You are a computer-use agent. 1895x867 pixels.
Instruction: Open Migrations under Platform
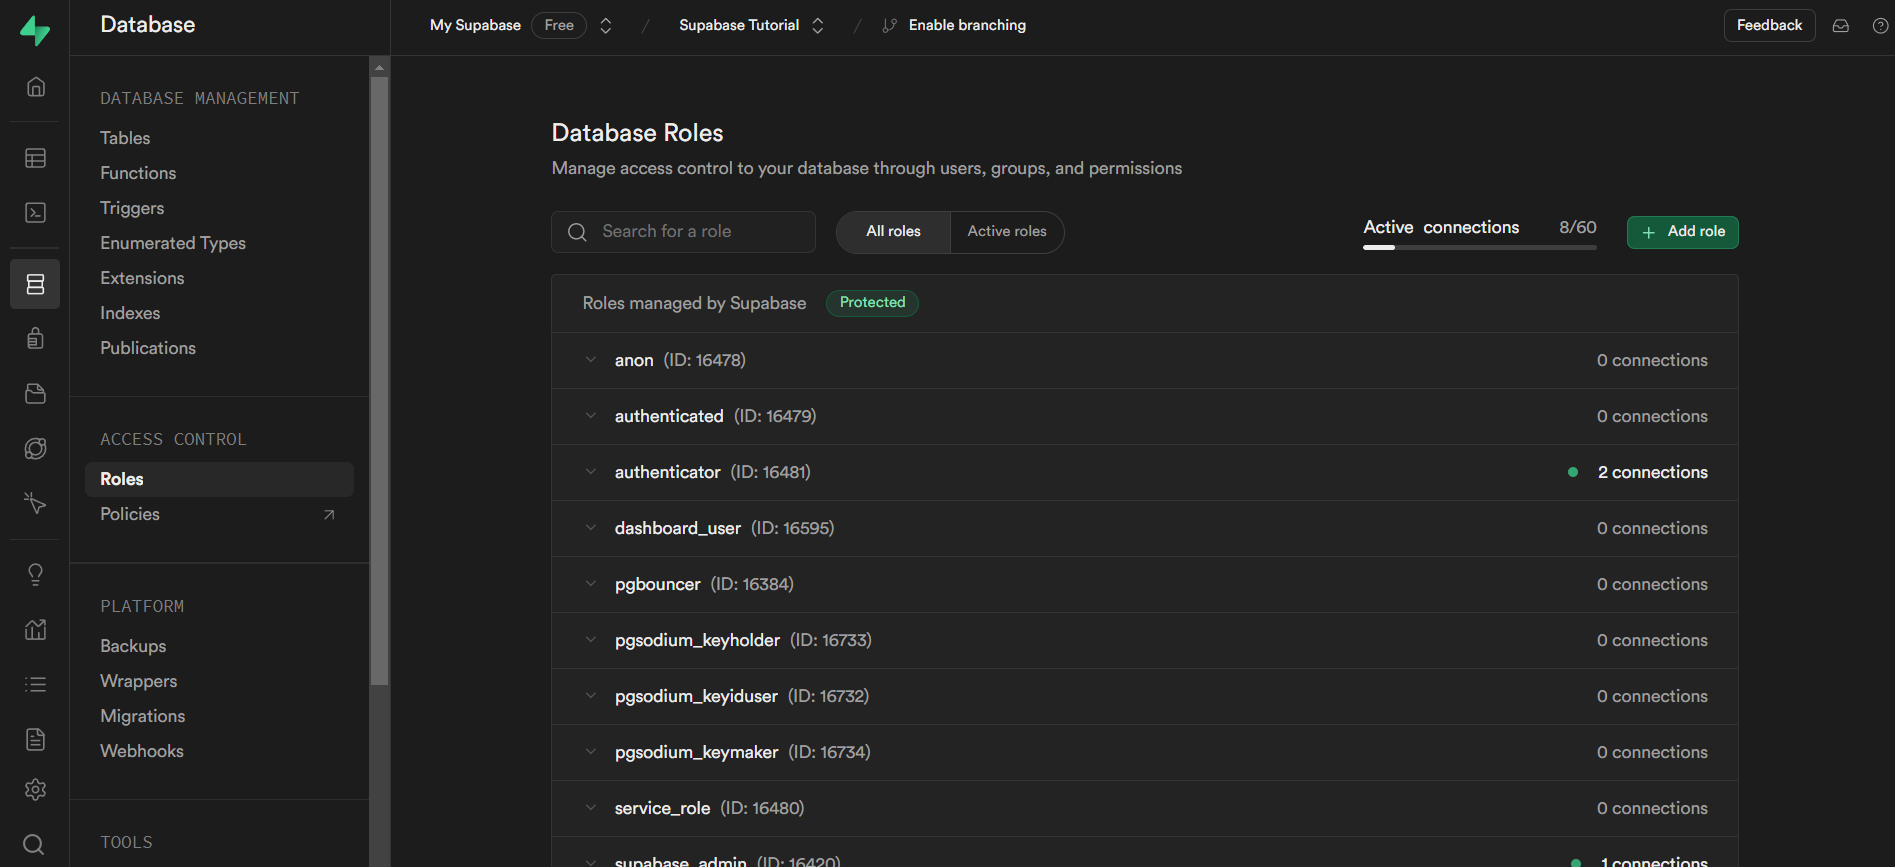143,716
